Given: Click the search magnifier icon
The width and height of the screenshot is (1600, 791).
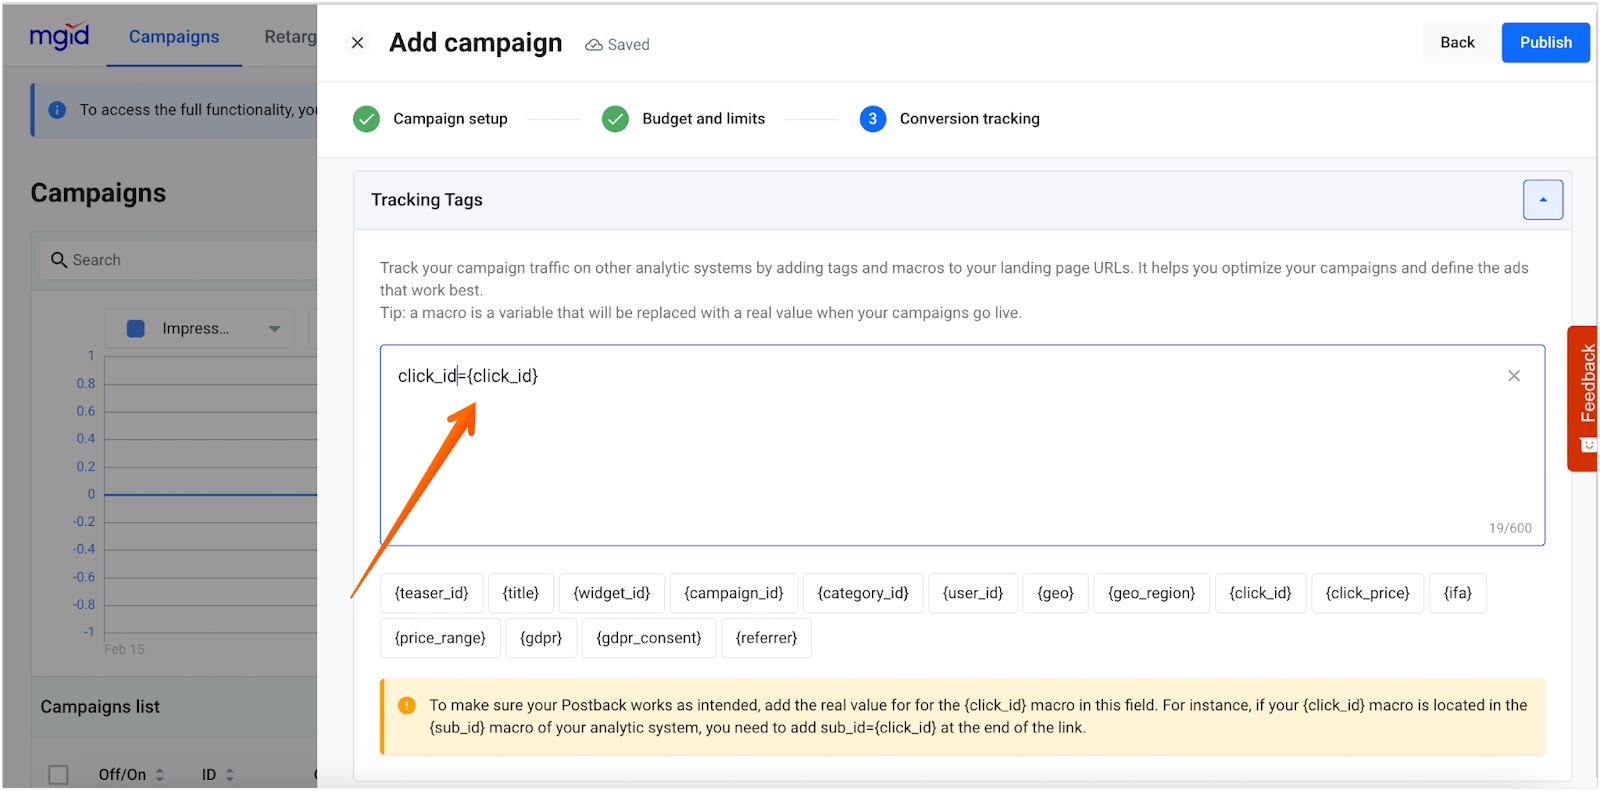Looking at the screenshot, I should (x=59, y=260).
